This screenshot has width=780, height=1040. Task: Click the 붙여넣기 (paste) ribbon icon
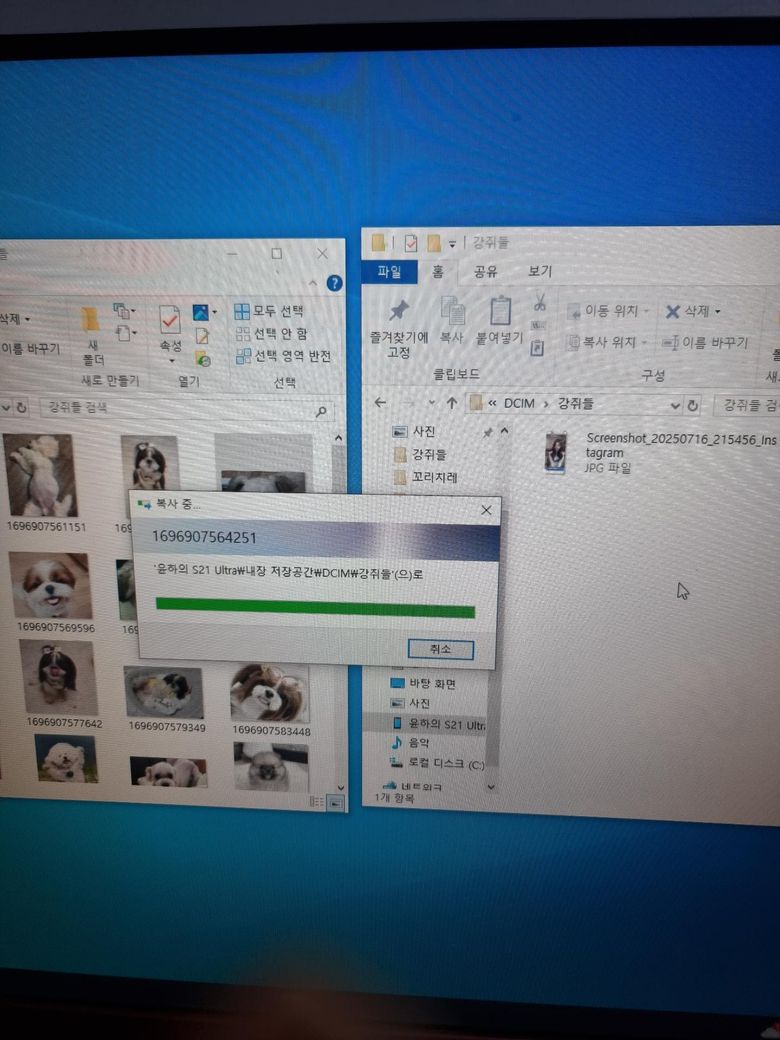[499, 314]
